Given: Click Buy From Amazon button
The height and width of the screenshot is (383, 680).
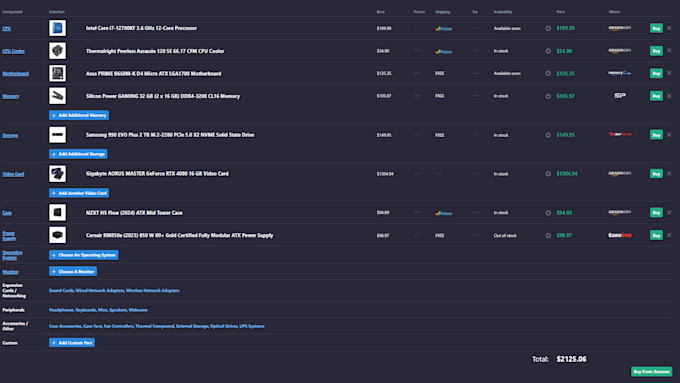Looking at the screenshot, I should click(x=651, y=372).
